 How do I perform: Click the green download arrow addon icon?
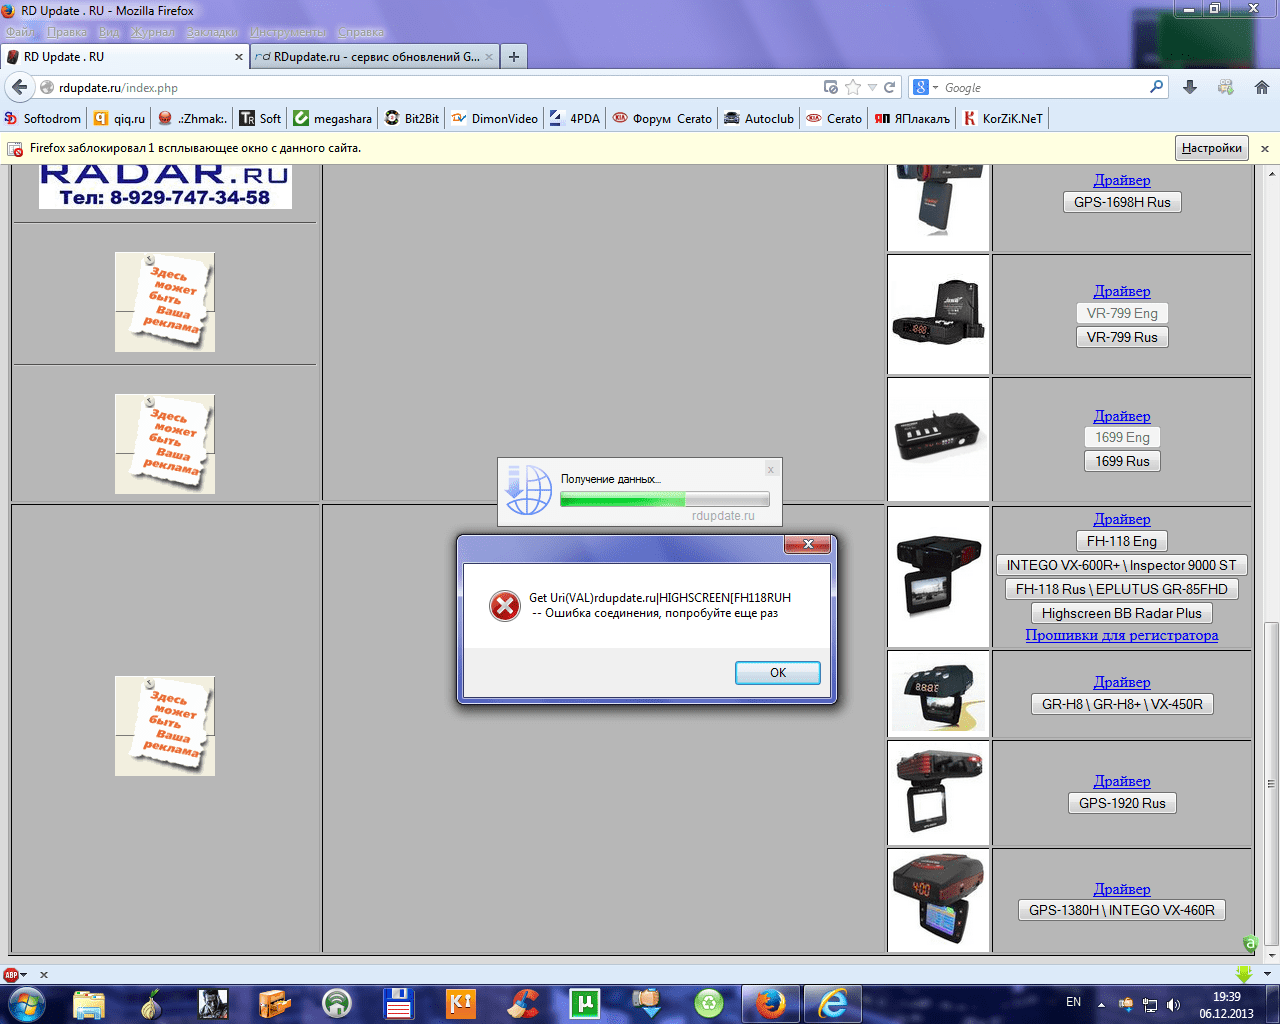pyautogui.click(x=1243, y=974)
